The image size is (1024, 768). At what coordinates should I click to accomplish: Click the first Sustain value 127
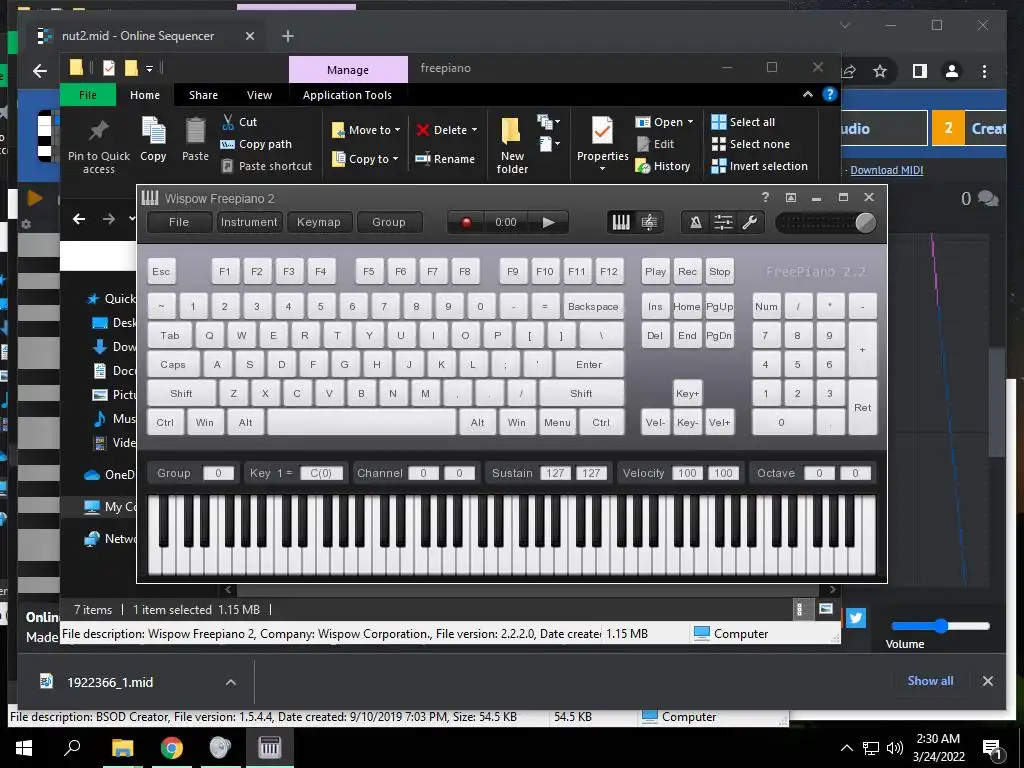click(x=555, y=473)
